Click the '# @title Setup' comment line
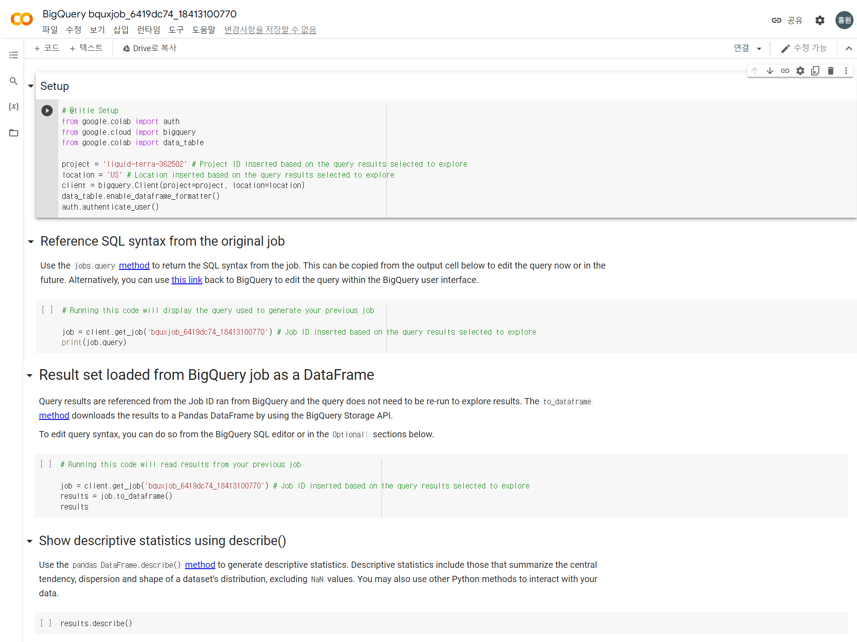Viewport: 857px width, 642px height. pos(90,110)
